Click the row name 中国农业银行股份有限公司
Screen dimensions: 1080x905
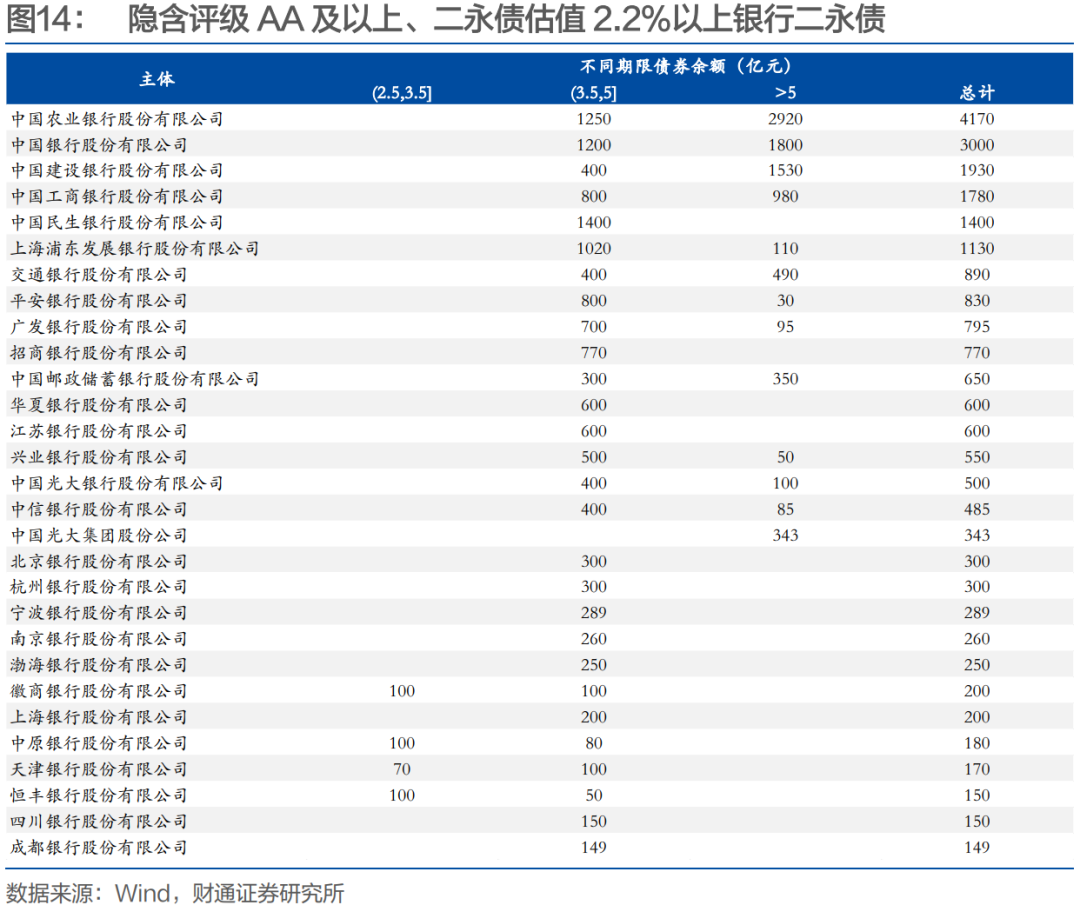pos(117,119)
